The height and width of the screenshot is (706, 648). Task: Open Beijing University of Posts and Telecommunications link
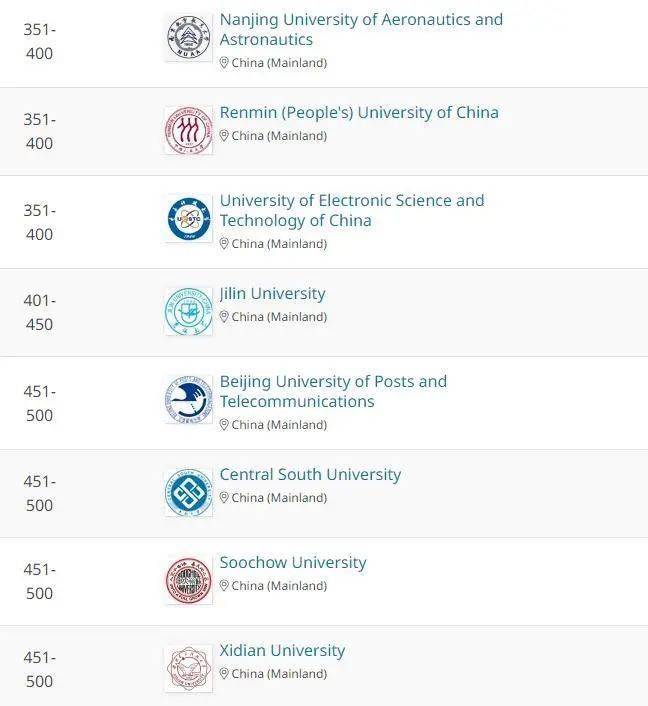[x=333, y=391]
